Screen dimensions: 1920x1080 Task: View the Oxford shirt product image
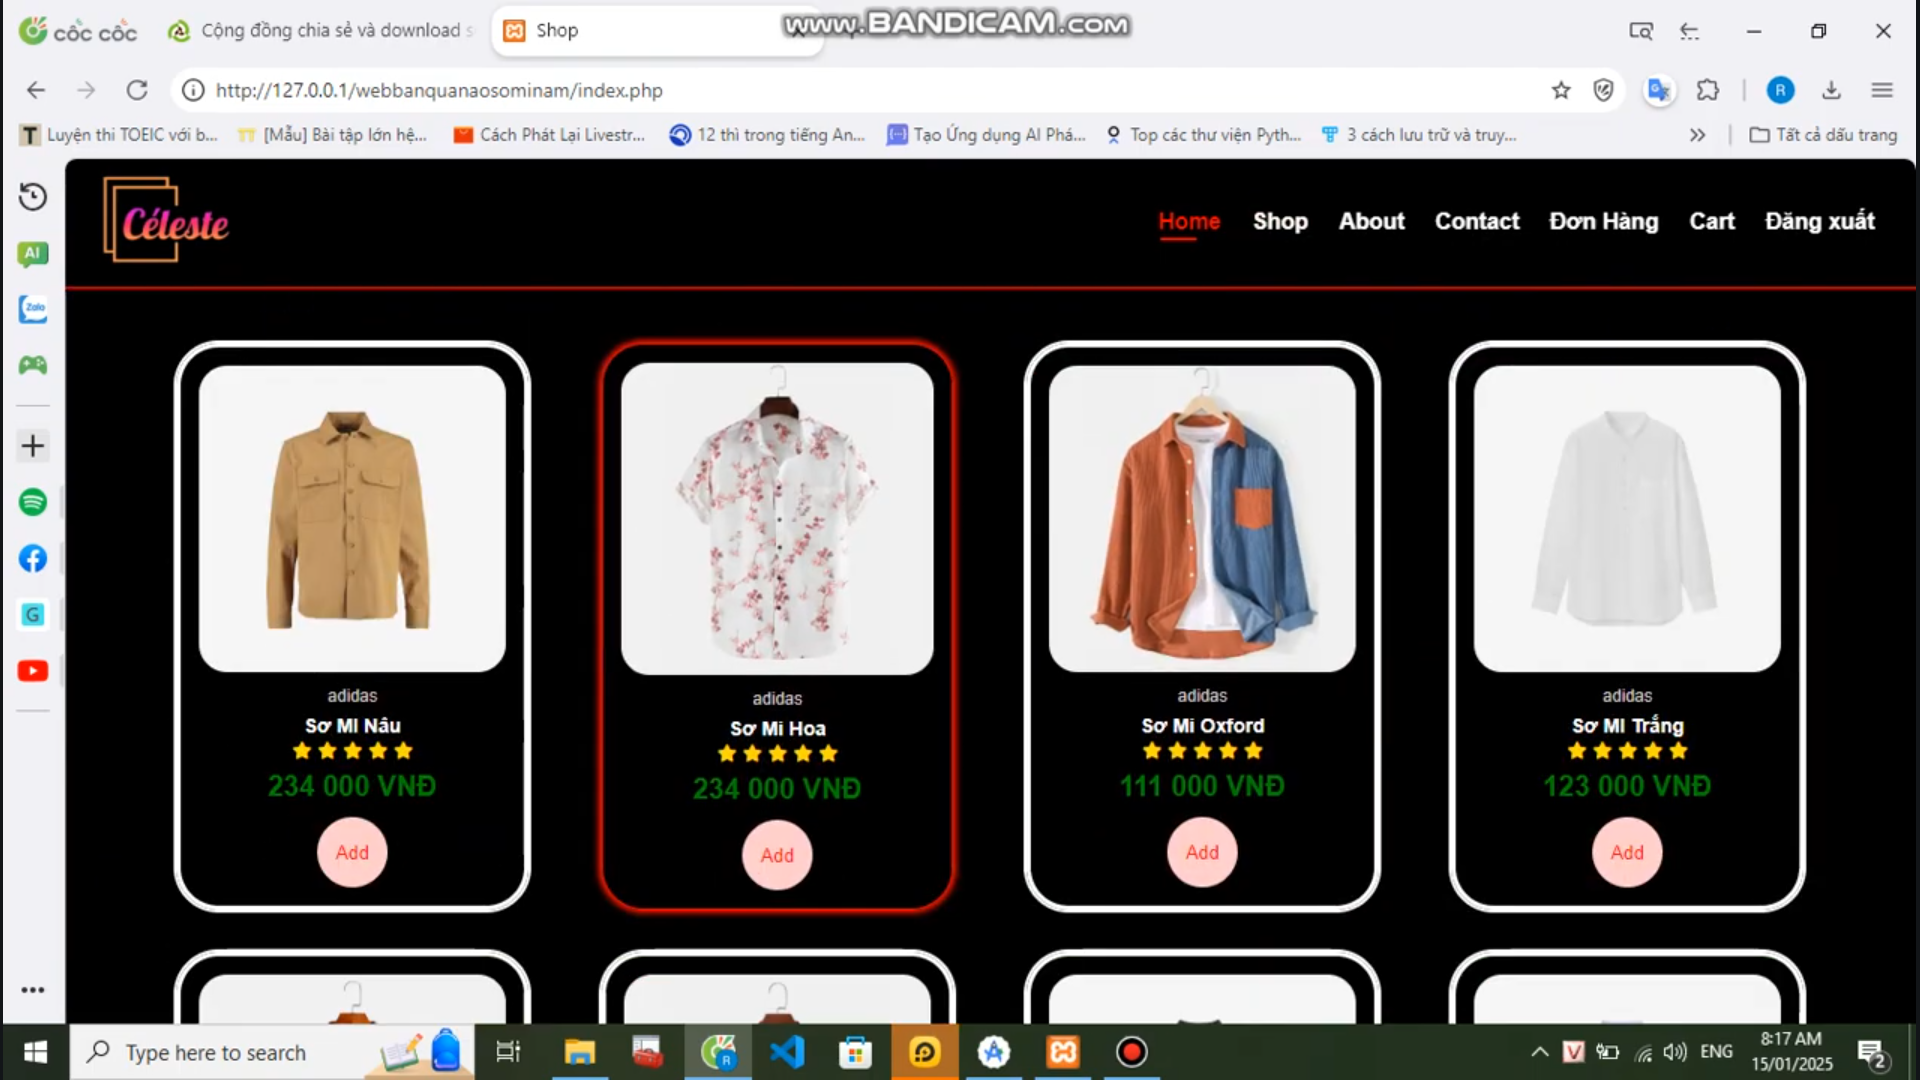click(x=1202, y=518)
